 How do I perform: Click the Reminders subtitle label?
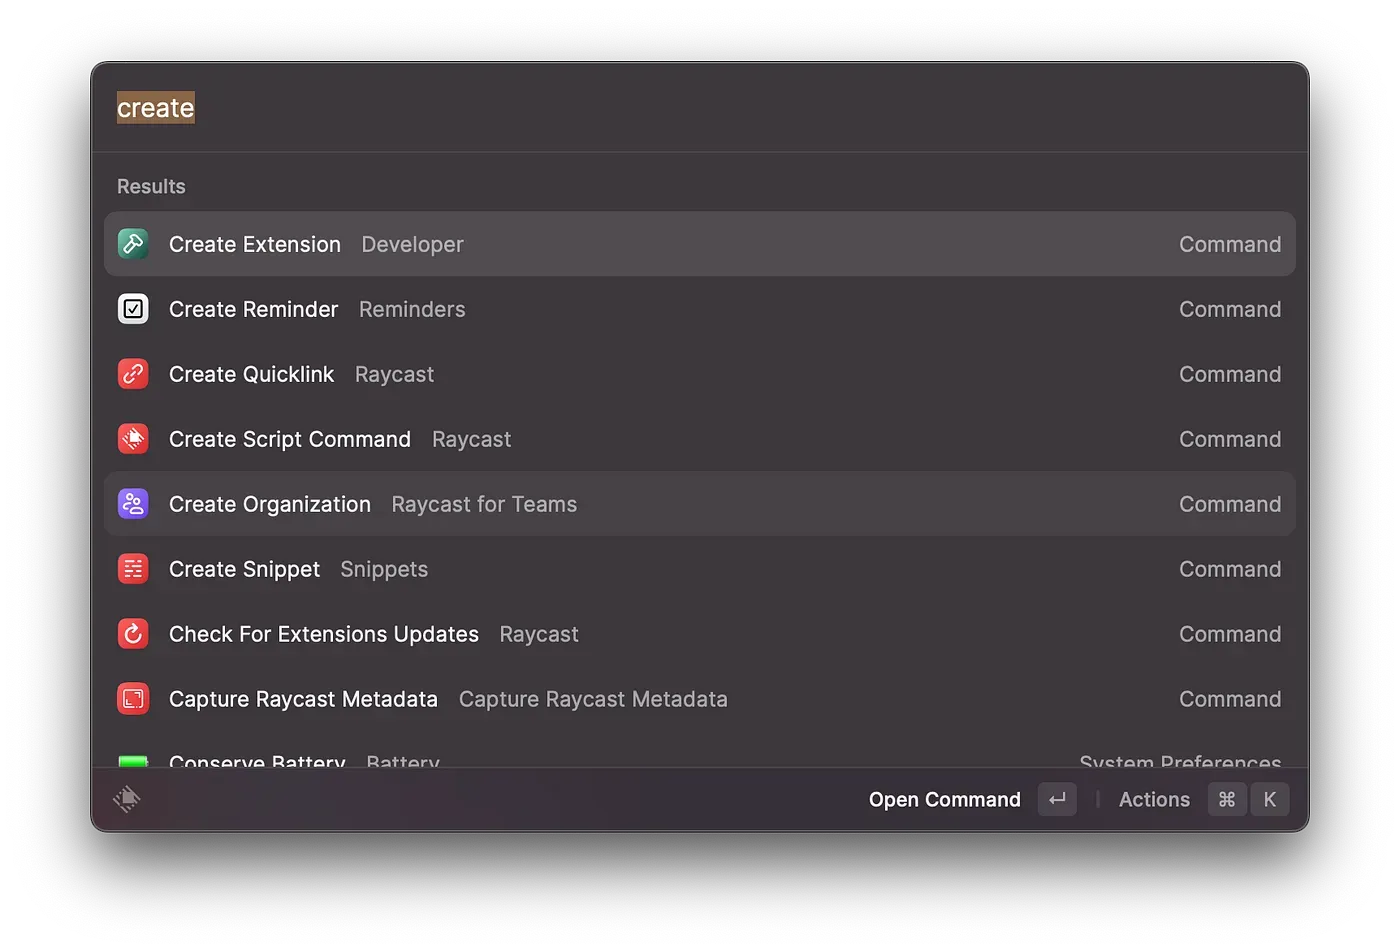click(412, 309)
